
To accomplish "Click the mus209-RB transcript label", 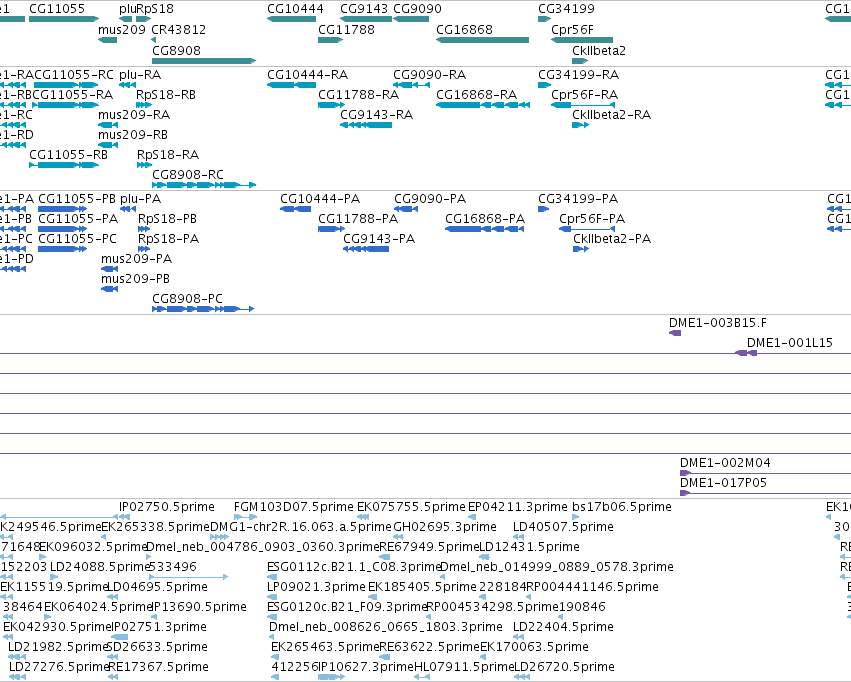I will point(133,135).
